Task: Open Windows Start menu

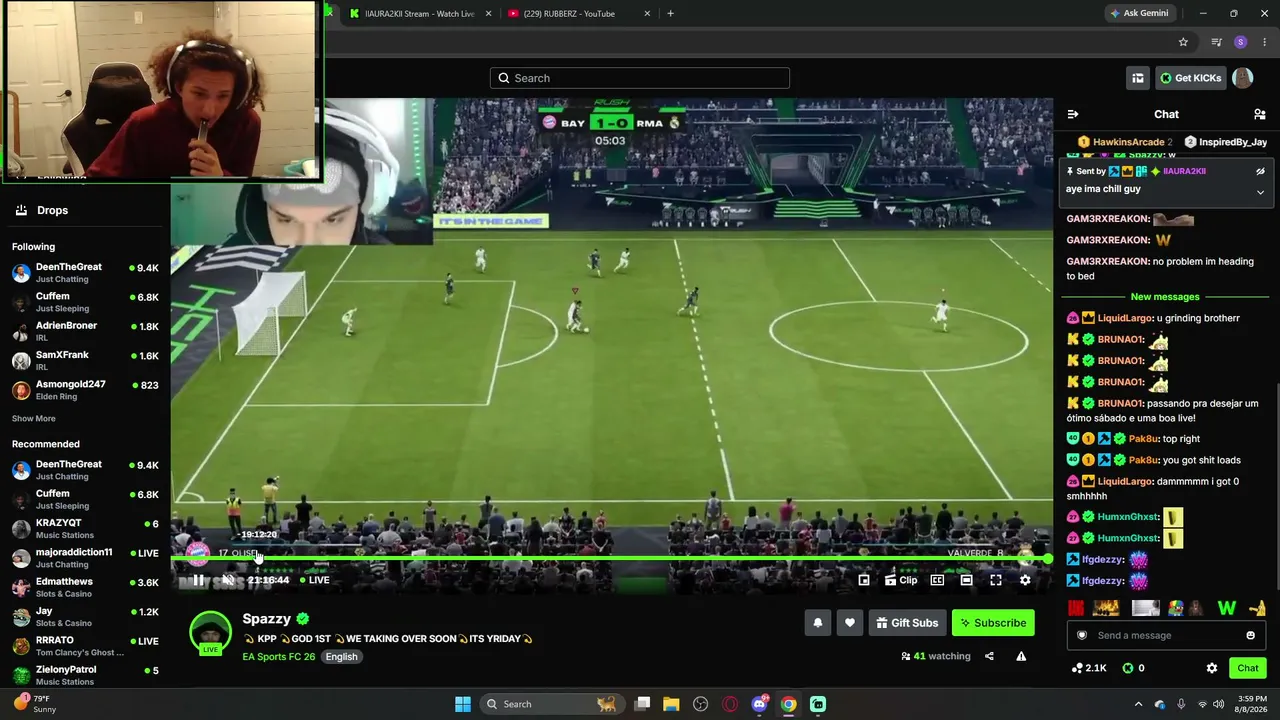Action: pyautogui.click(x=463, y=704)
